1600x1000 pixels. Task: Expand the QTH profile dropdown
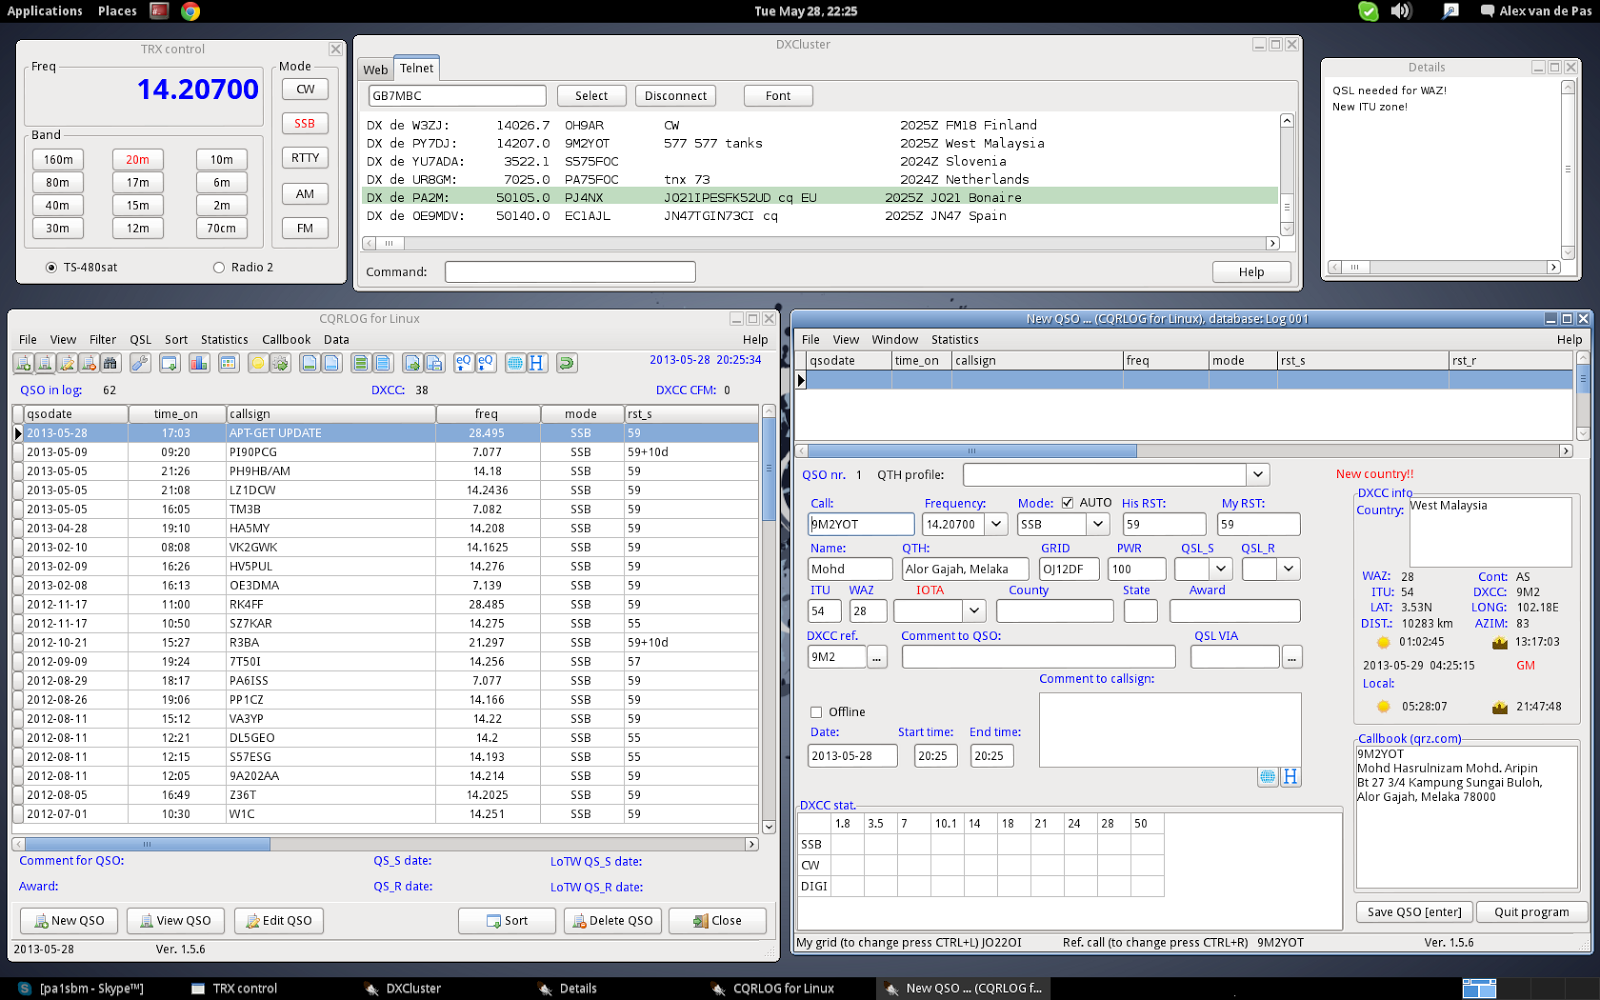click(1258, 475)
